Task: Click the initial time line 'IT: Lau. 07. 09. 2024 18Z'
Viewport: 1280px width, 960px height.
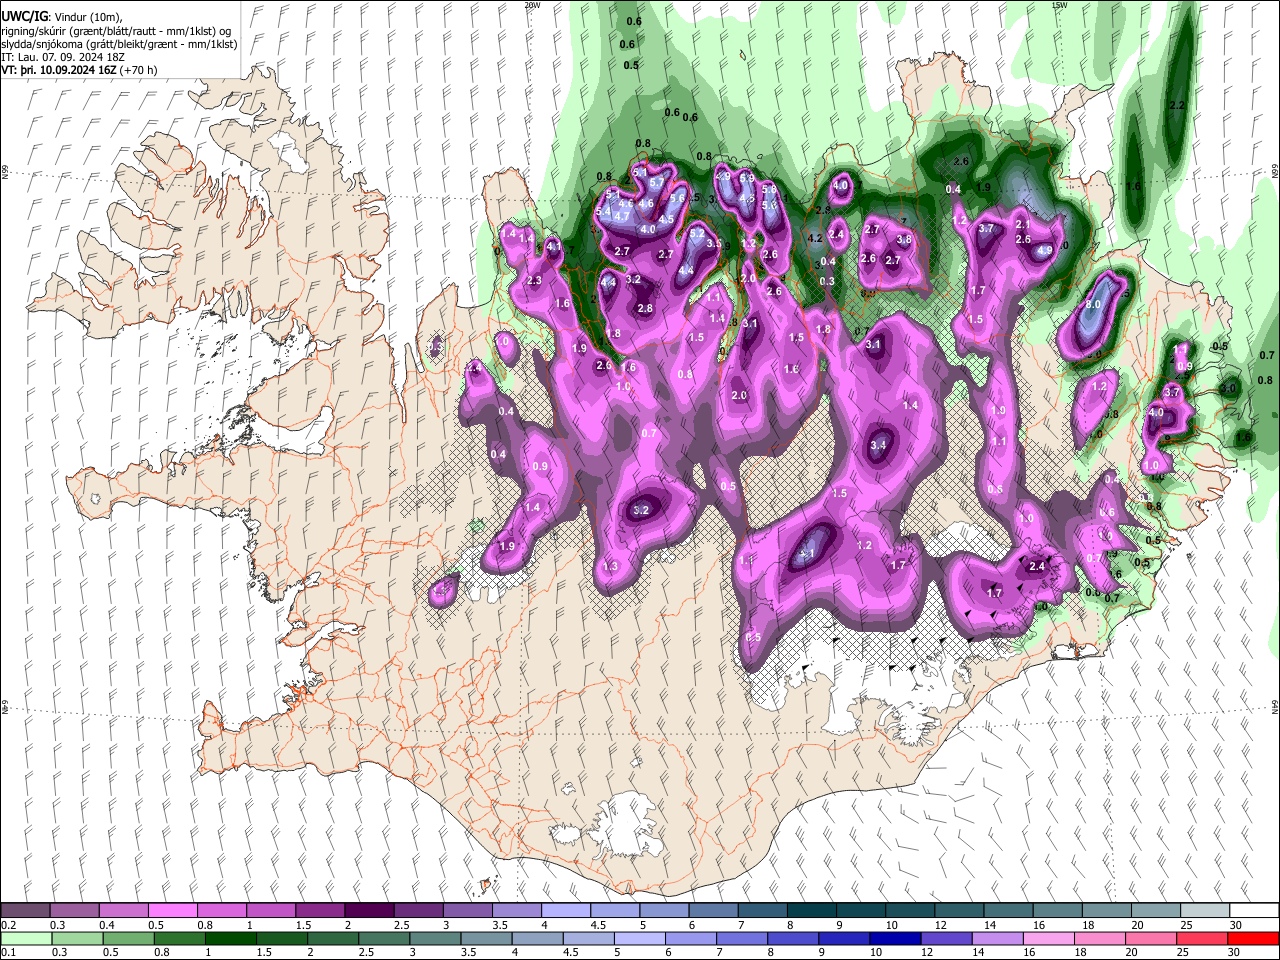Action: click(x=62, y=57)
